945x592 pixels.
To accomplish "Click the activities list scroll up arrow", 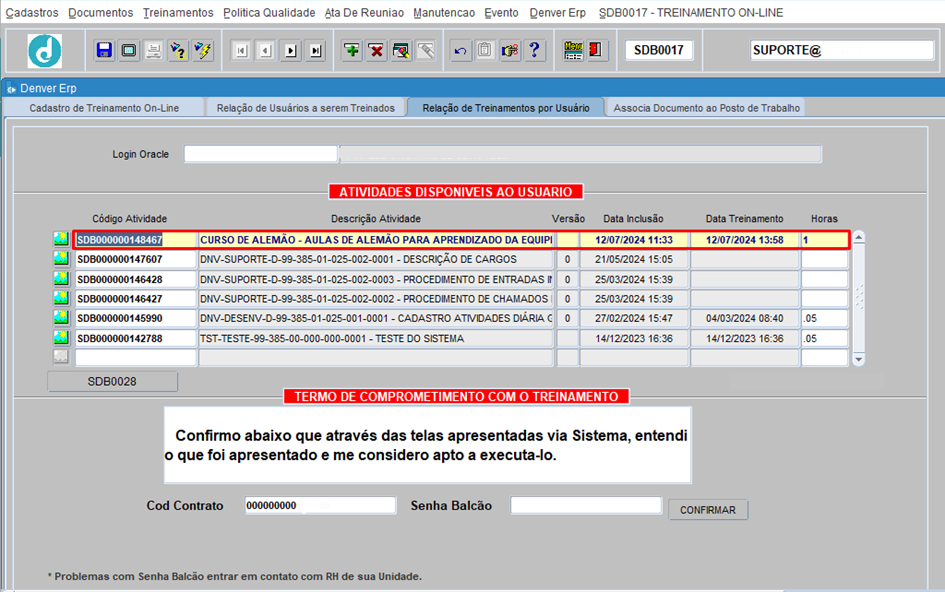I will (859, 238).
